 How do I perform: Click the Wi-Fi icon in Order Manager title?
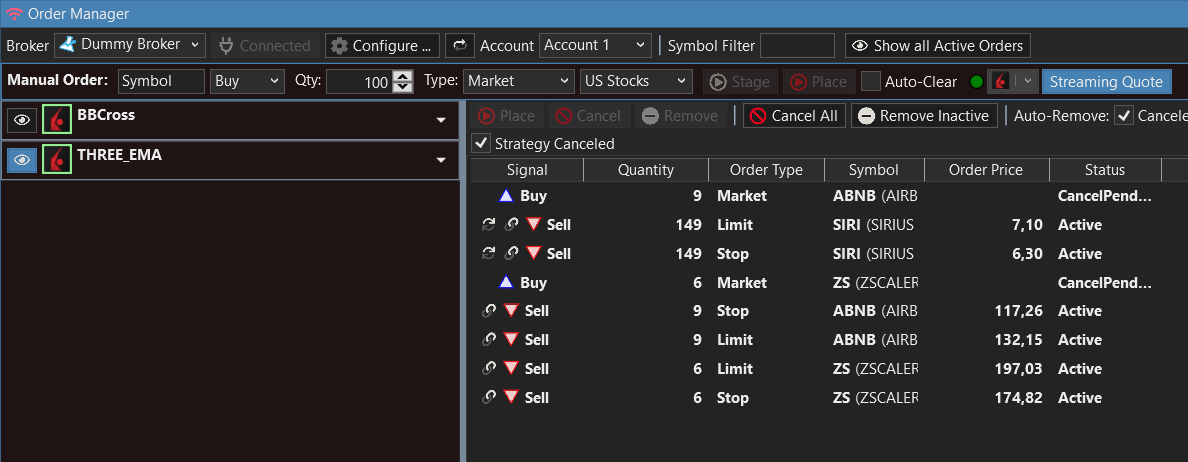point(14,14)
